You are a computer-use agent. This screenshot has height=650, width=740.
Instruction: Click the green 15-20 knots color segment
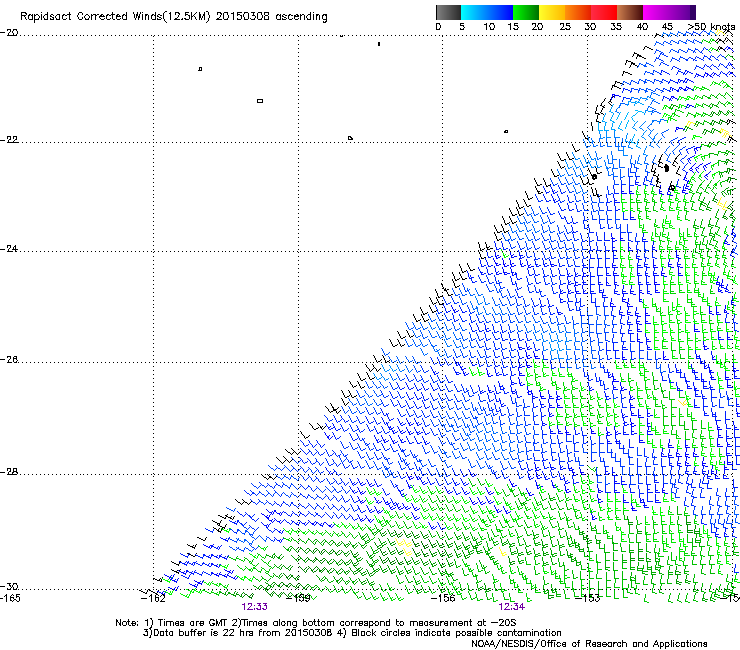526,12
